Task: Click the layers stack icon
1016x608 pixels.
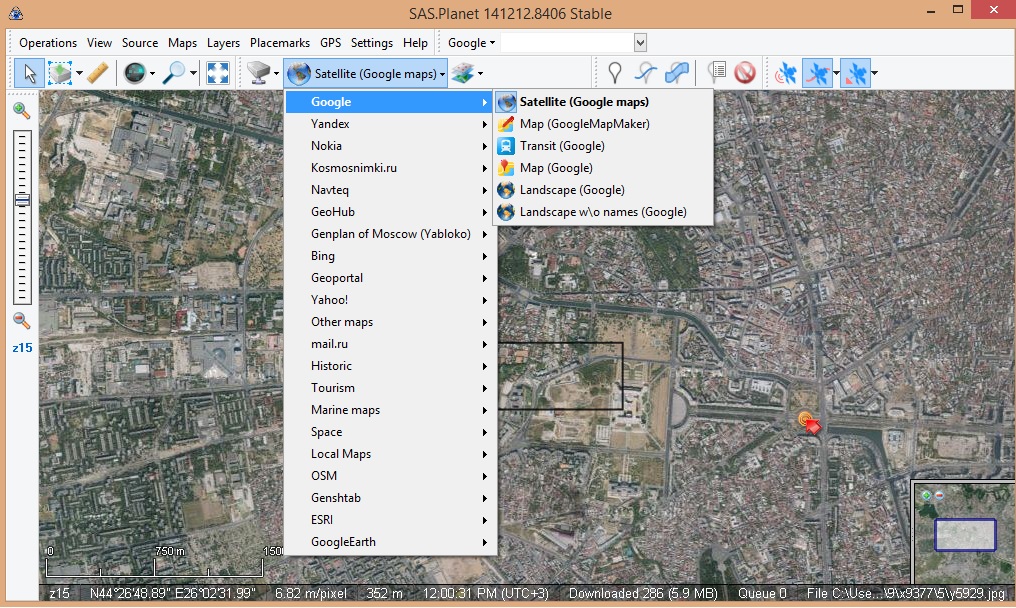Action: point(463,73)
